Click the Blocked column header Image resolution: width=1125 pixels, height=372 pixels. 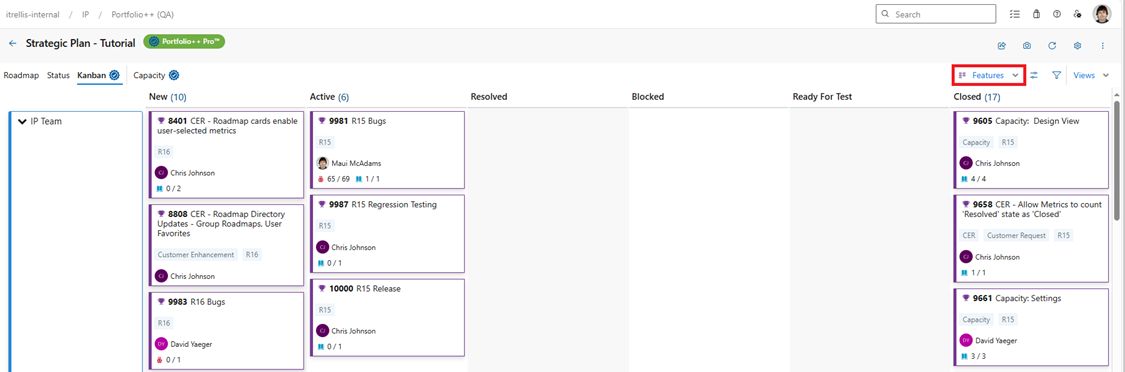(x=648, y=96)
